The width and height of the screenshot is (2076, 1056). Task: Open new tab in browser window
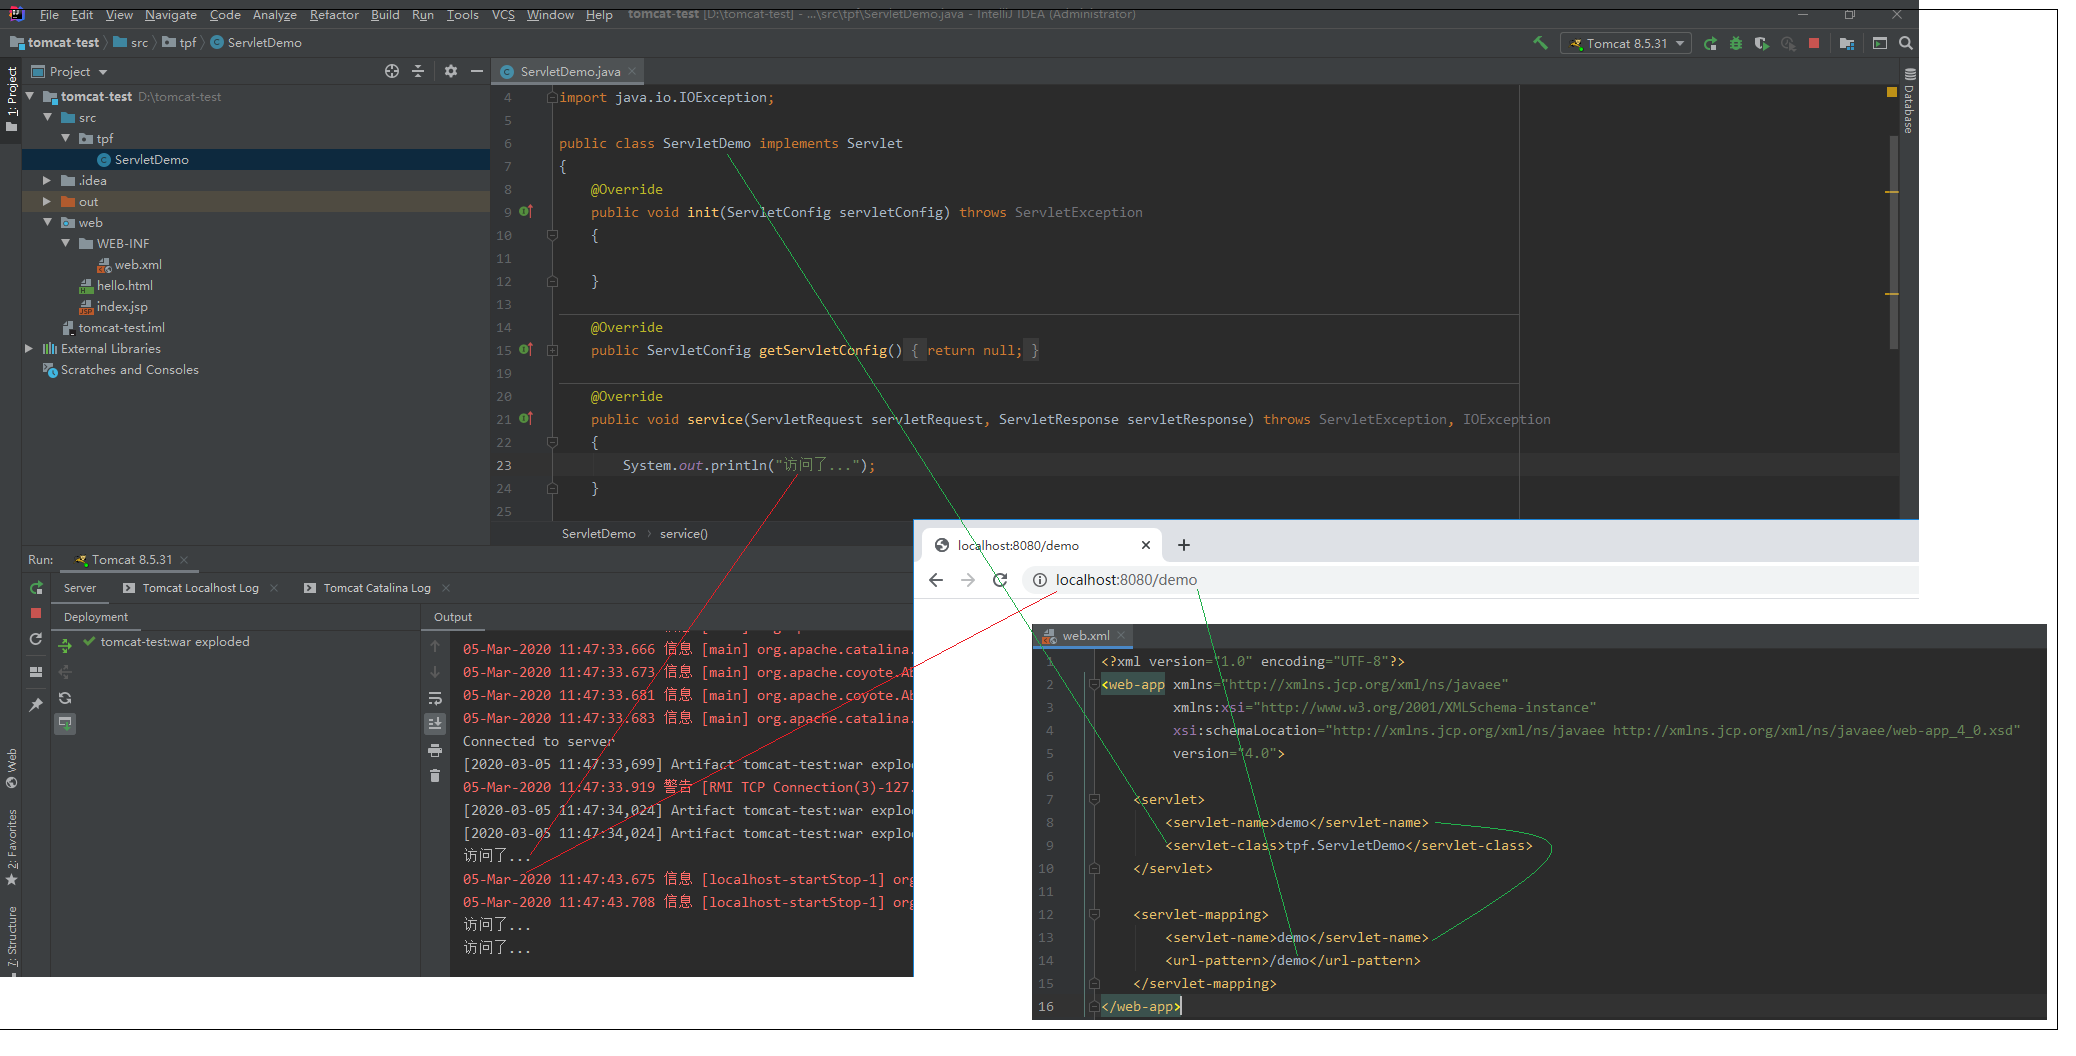click(x=1184, y=545)
